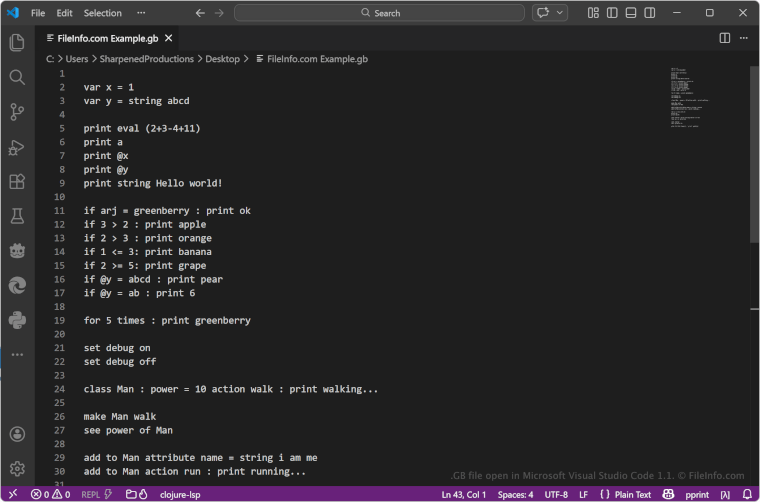Open the Search view in activity bar
The height and width of the screenshot is (502, 760).
[x=17, y=78]
